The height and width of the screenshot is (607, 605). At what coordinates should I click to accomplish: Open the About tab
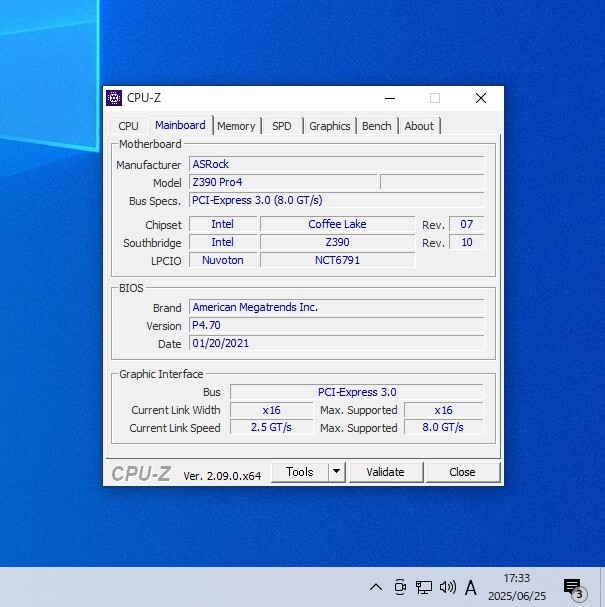[419, 126]
